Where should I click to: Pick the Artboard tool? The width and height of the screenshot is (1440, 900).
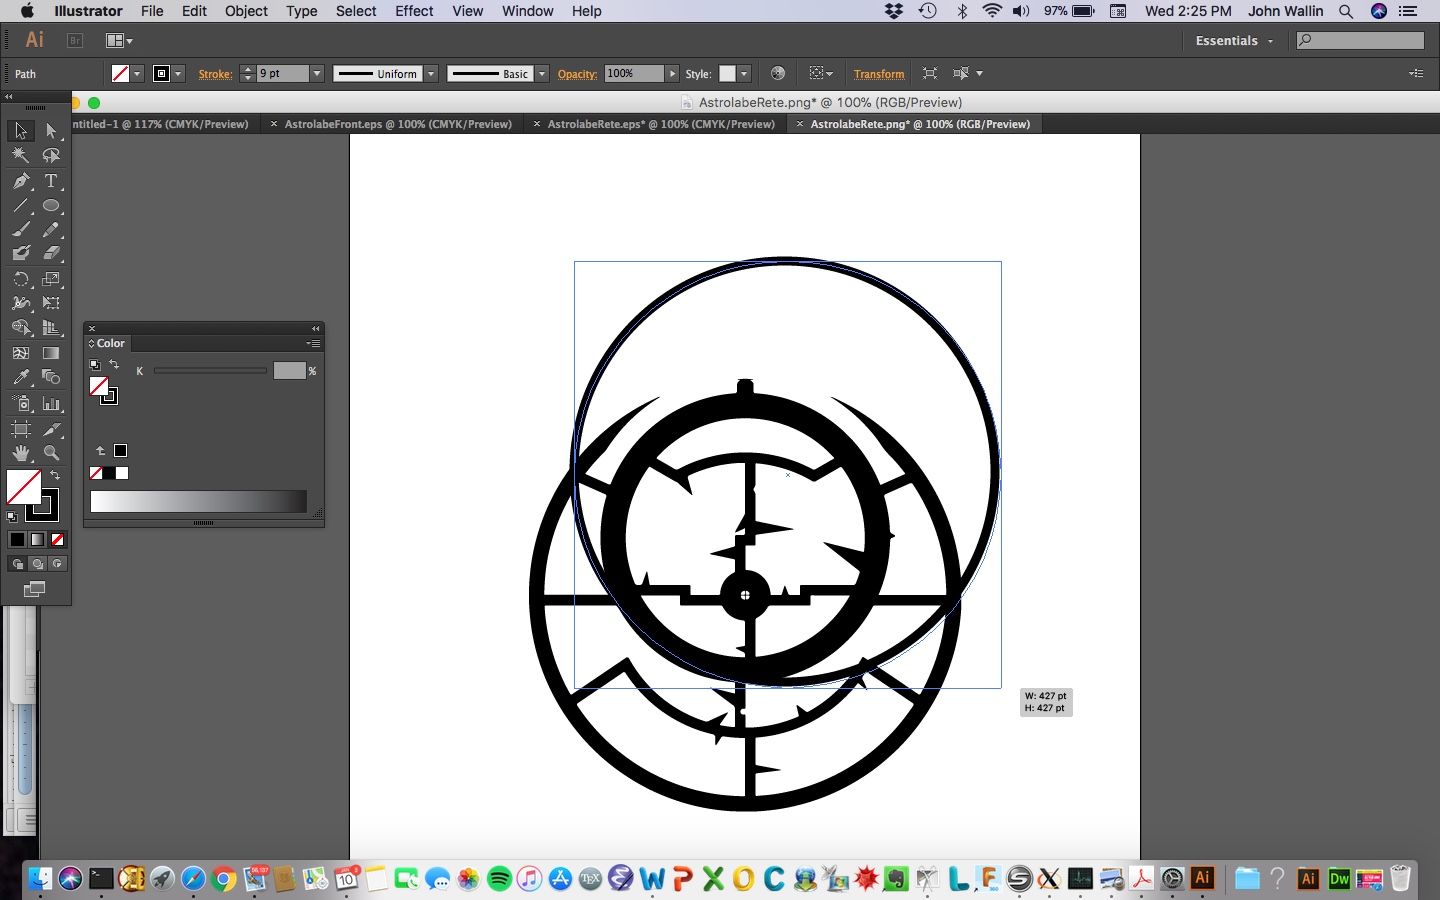click(x=21, y=429)
